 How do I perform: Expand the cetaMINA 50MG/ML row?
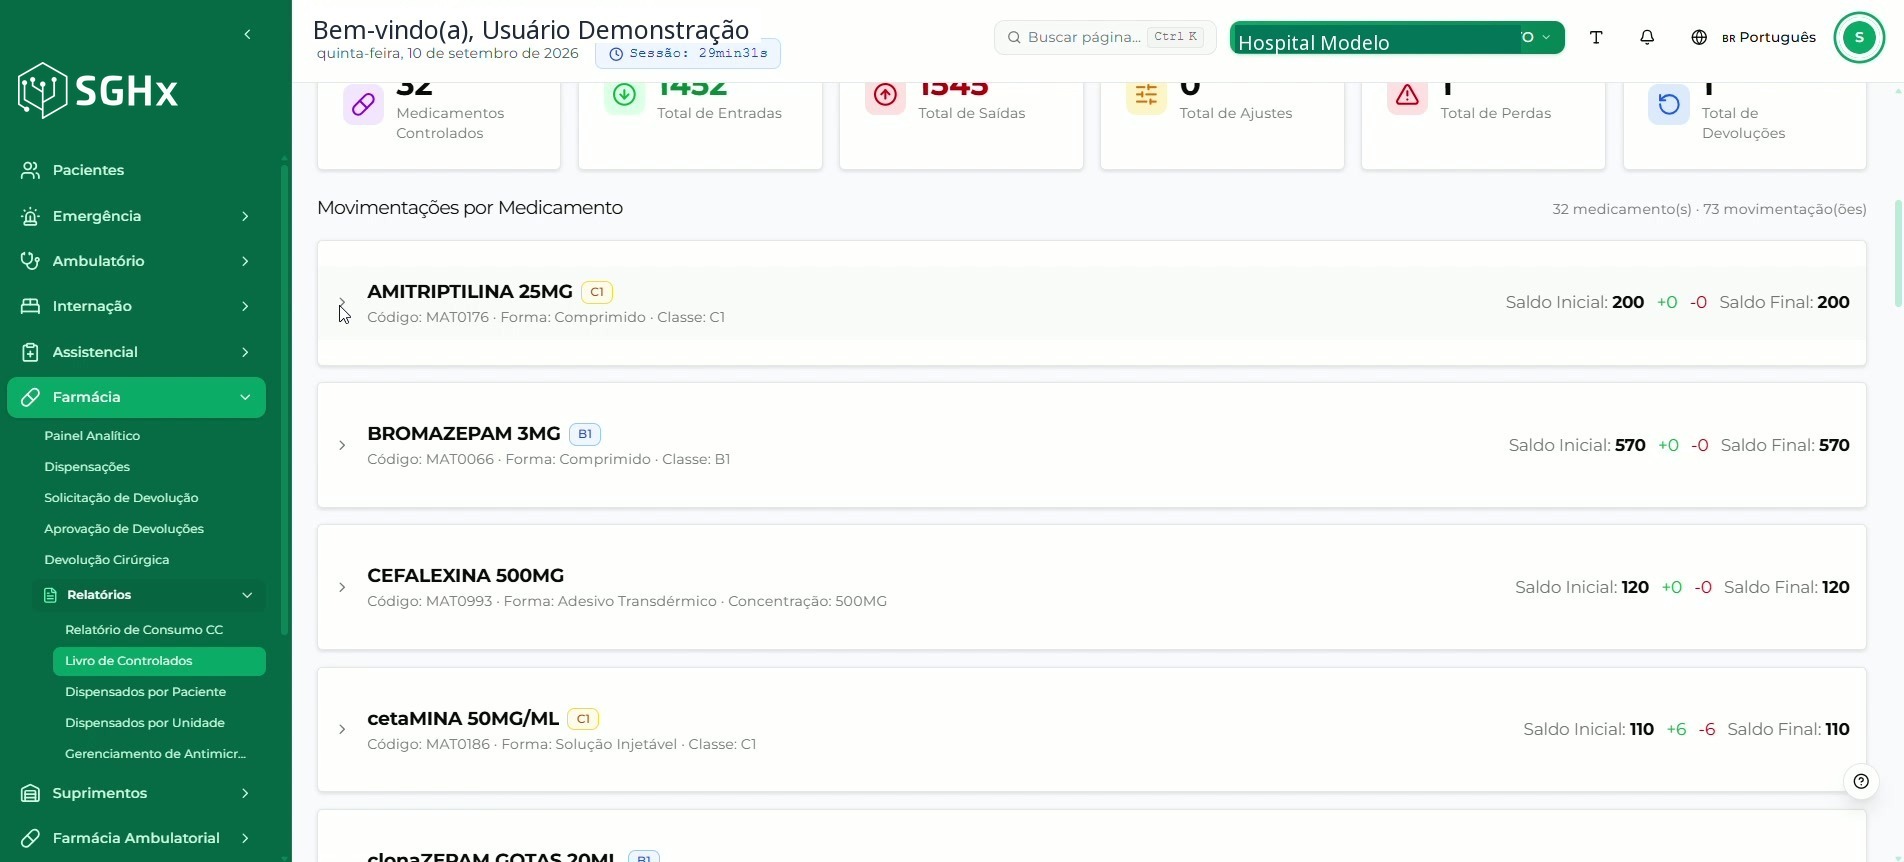(342, 729)
